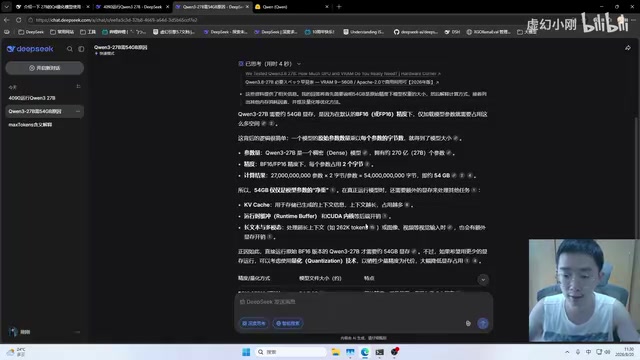Open the recording app icon with red dot
Viewport: 640px width, 360px height.
tap(394, 351)
